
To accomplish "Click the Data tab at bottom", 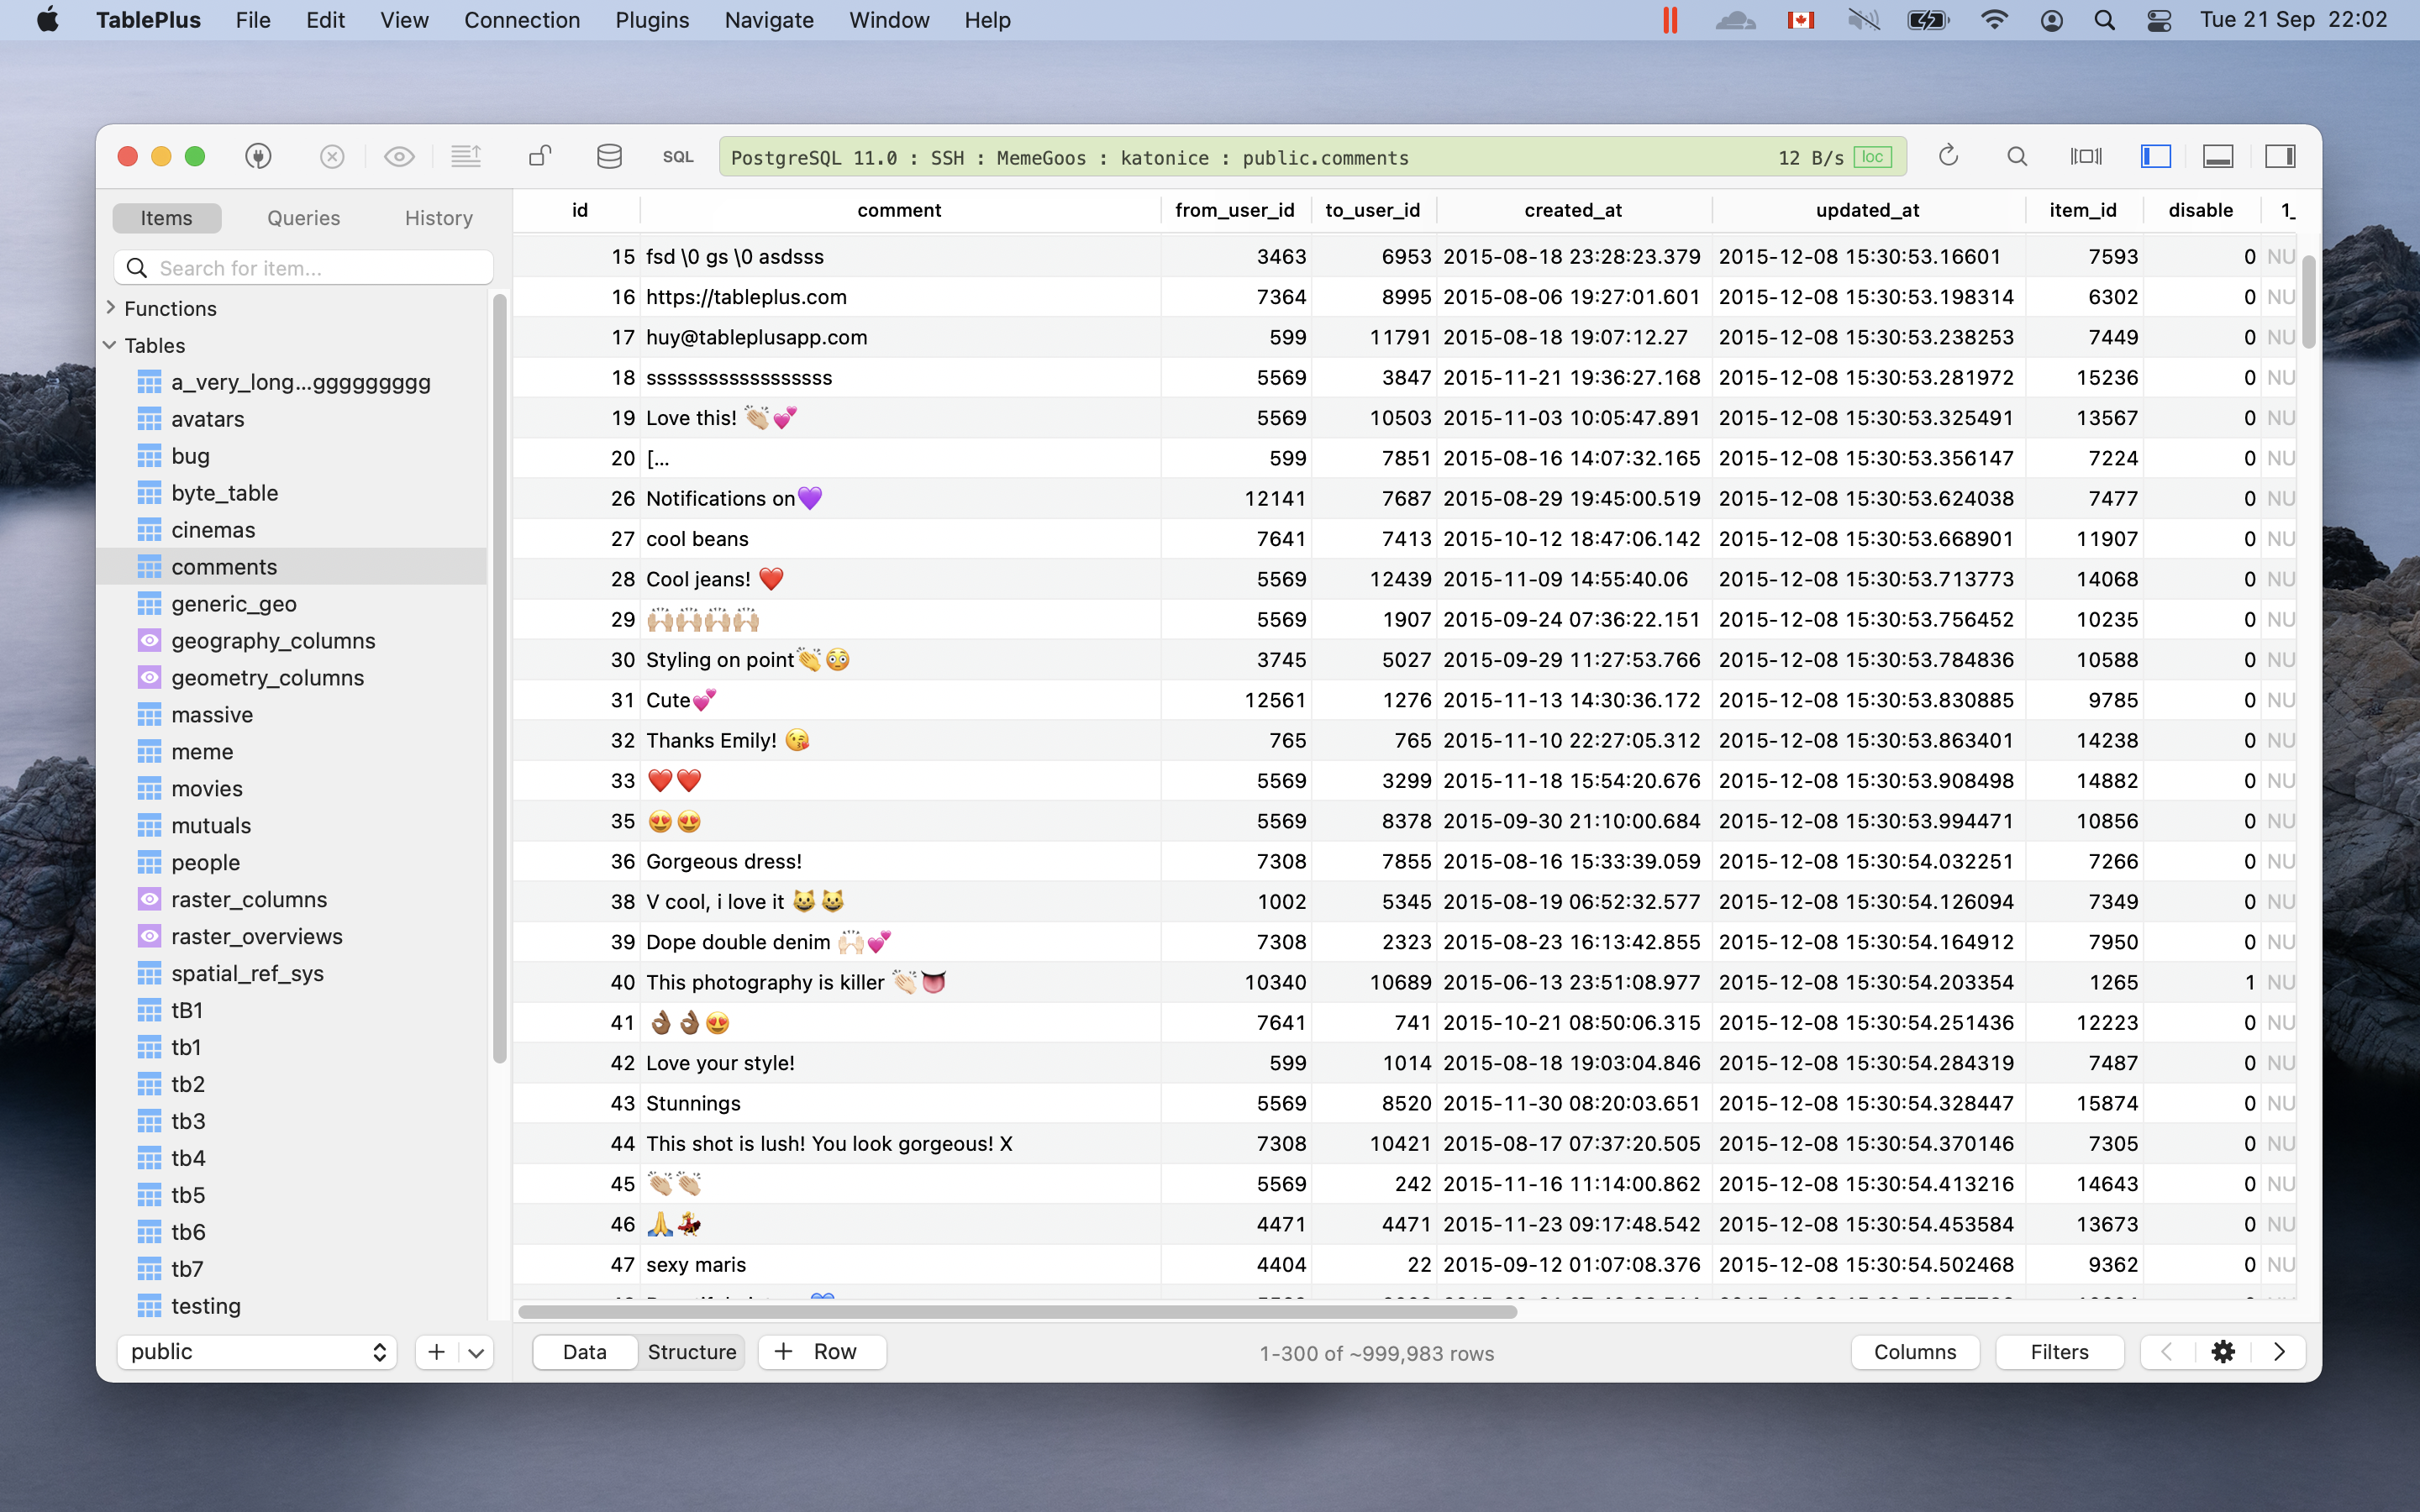I will (584, 1352).
